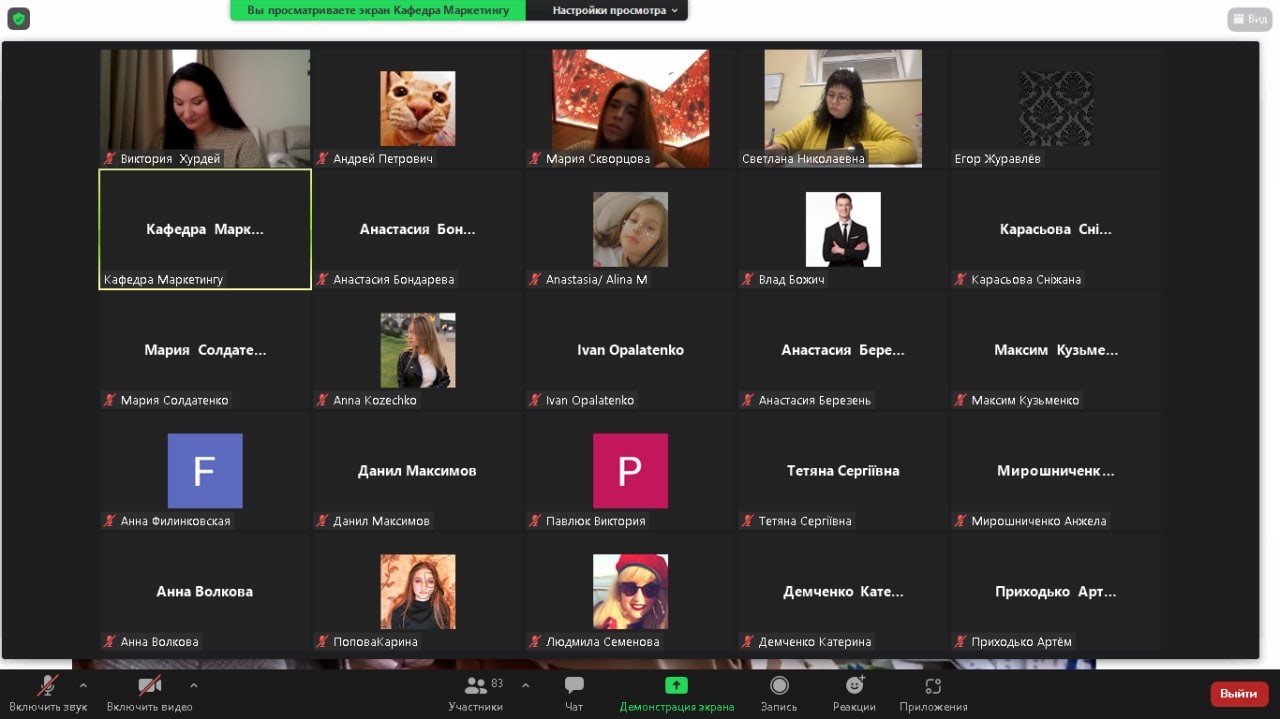Select Виктория Хурдей's video tile

(205, 108)
